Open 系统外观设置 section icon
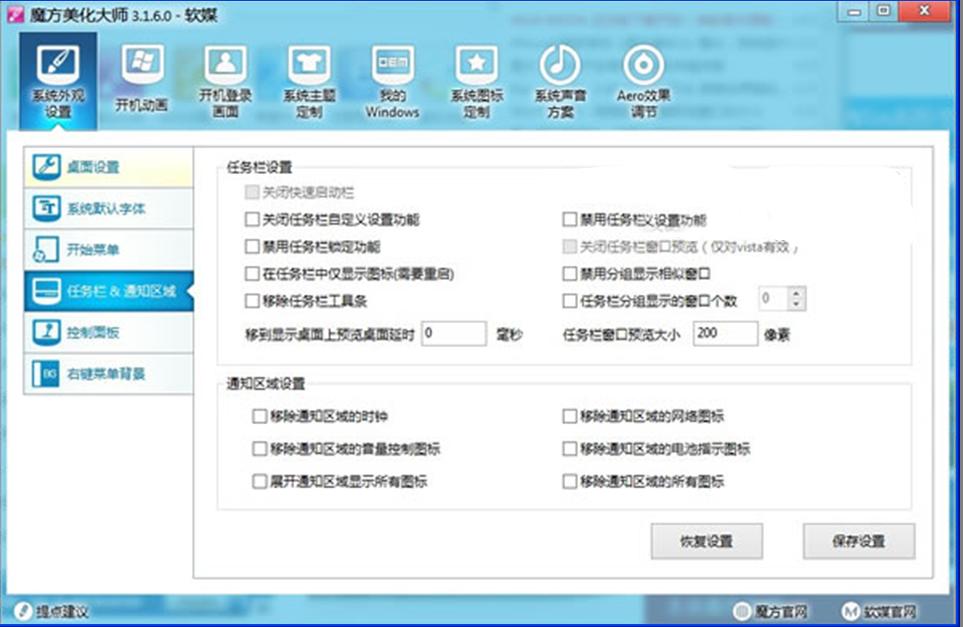 coord(58,64)
